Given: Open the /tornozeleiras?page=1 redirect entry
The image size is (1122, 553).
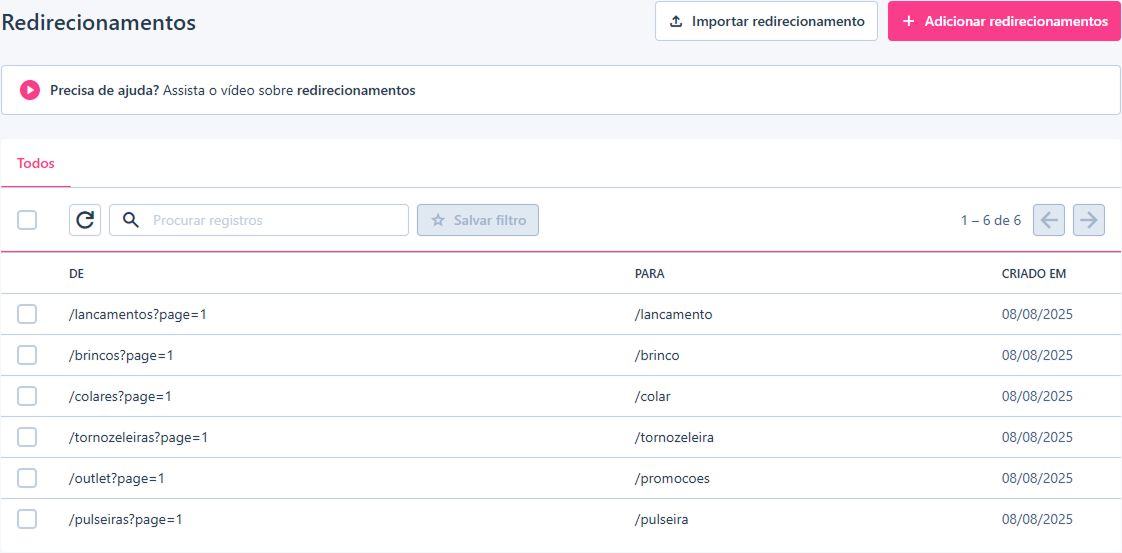Looking at the screenshot, I should pyautogui.click(x=138, y=437).
